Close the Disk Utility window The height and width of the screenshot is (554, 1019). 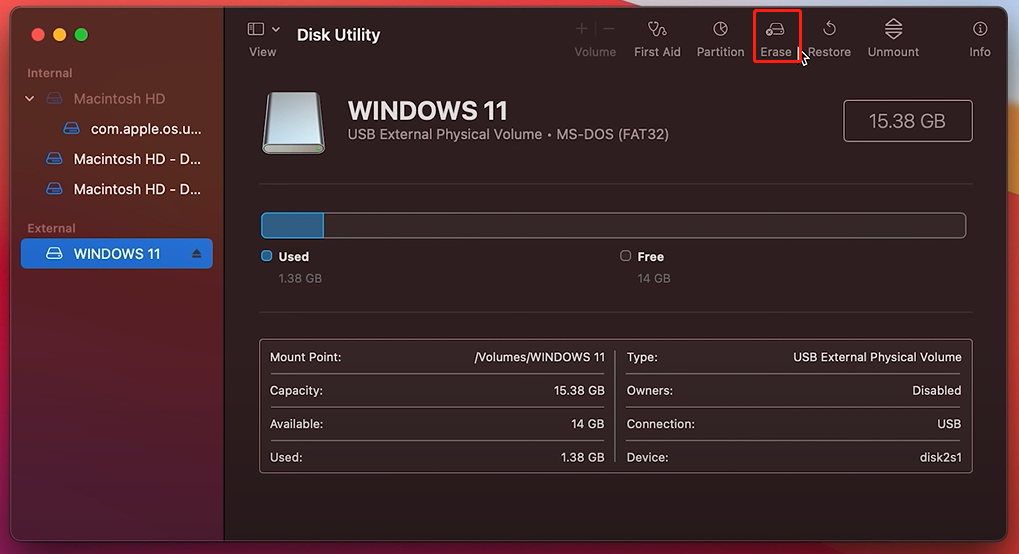[x=38, y=34]
